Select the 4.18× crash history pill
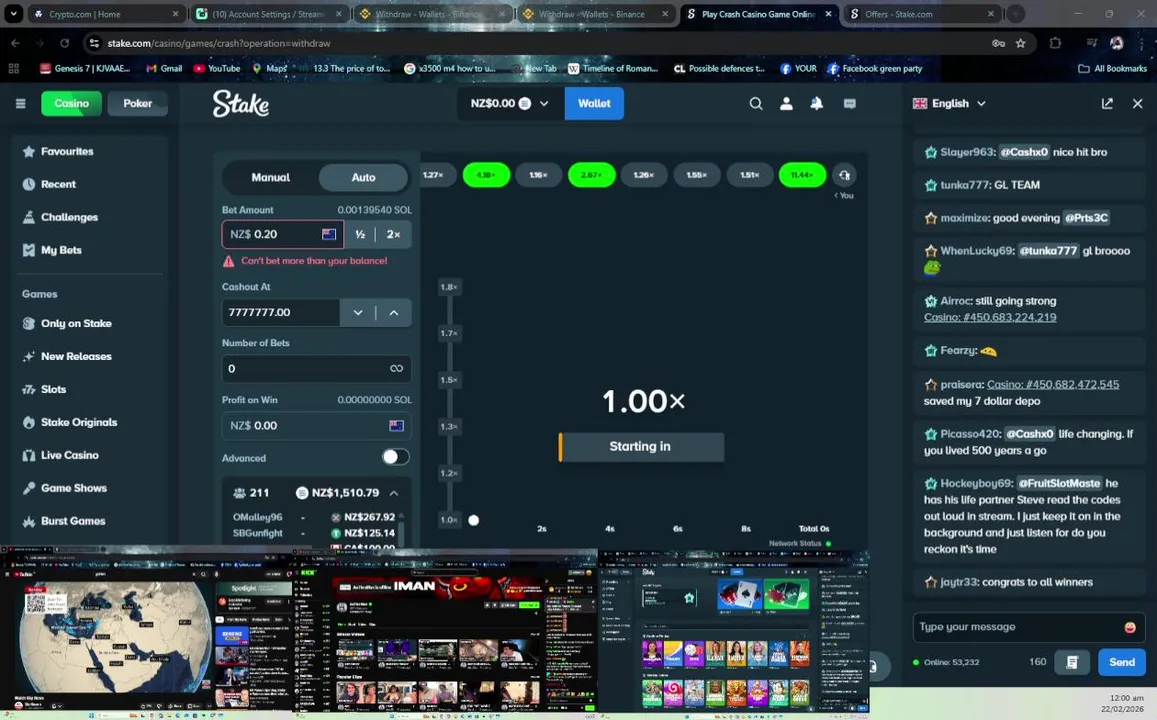The image size is (1157, 720). [486, 175]
